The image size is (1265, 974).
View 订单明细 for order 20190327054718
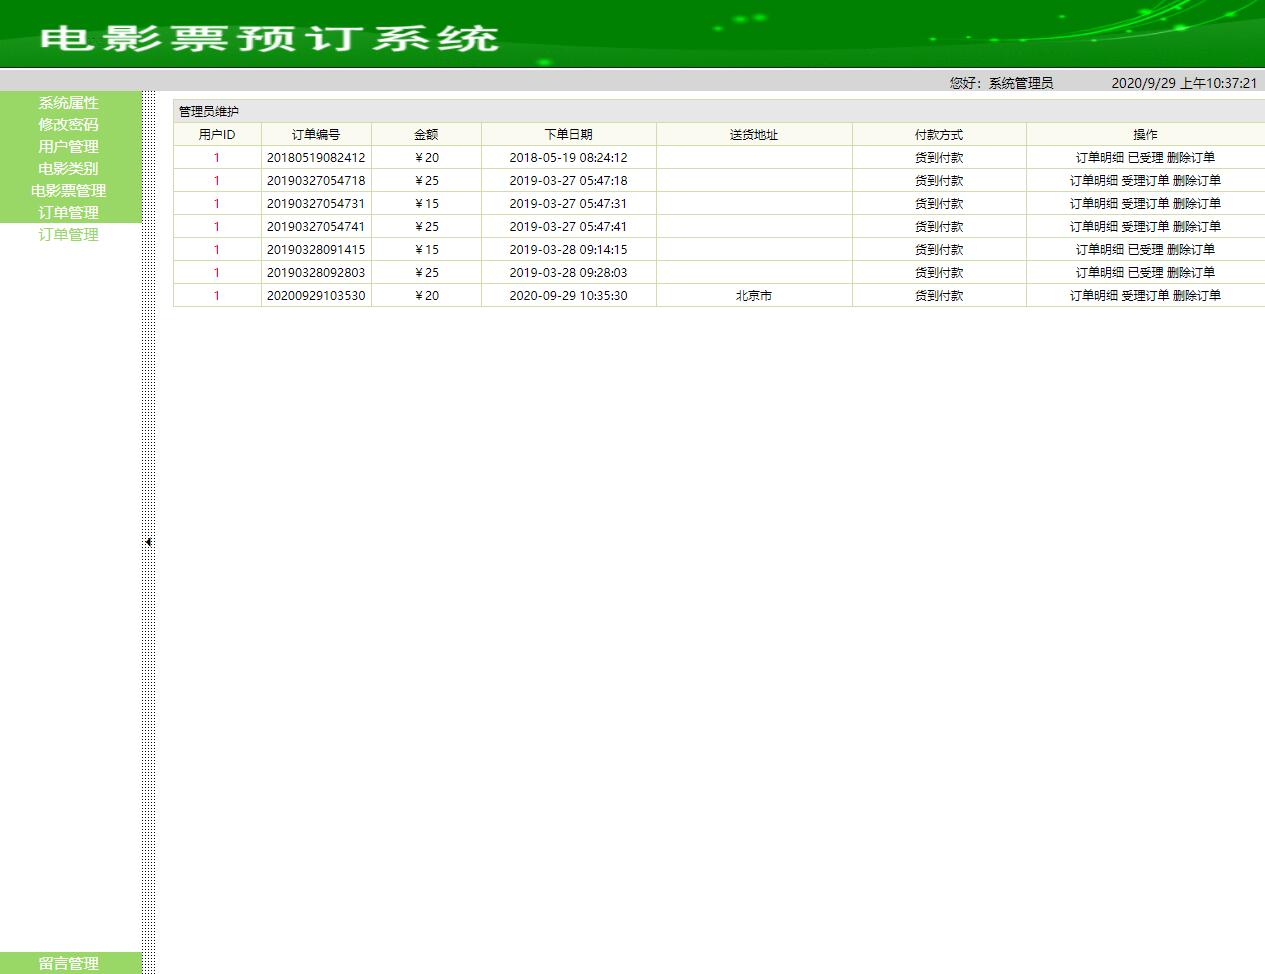tap(1094, 181)
